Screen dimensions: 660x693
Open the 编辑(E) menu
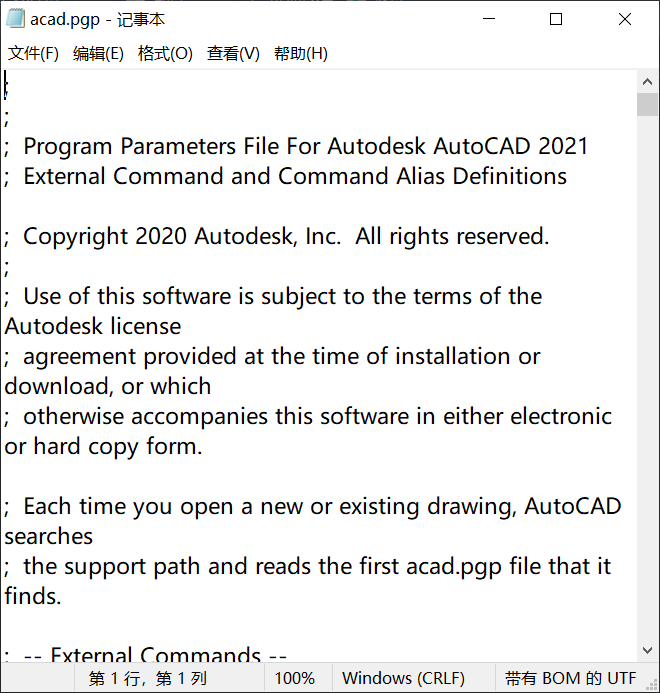click(98, 53)
